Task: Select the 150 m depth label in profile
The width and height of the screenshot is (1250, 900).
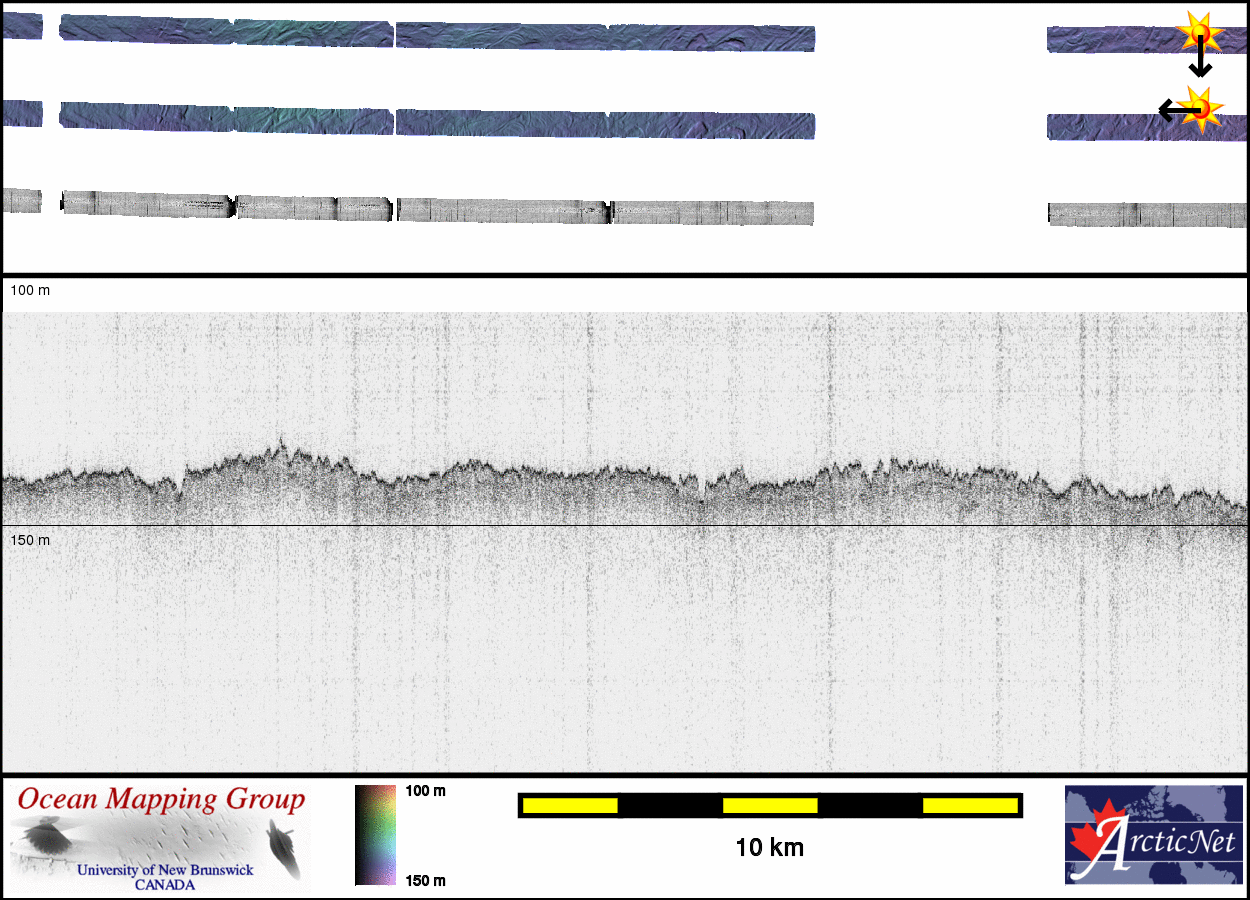Action: (x=30, y=540)
